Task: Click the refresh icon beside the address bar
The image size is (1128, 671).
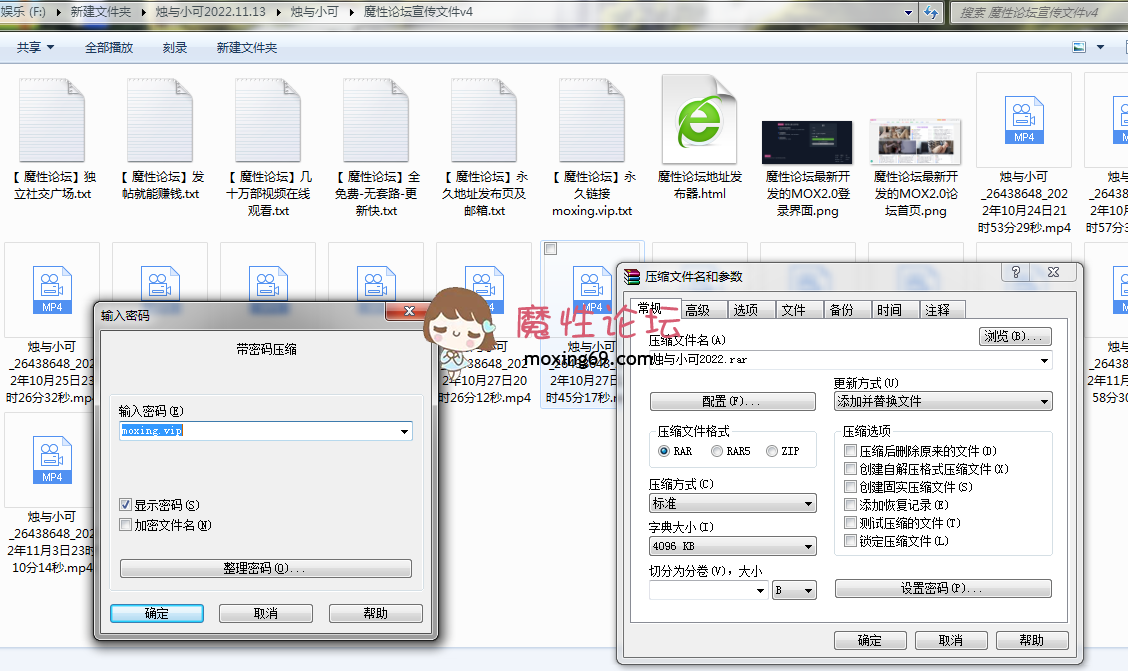Action: 932,13
